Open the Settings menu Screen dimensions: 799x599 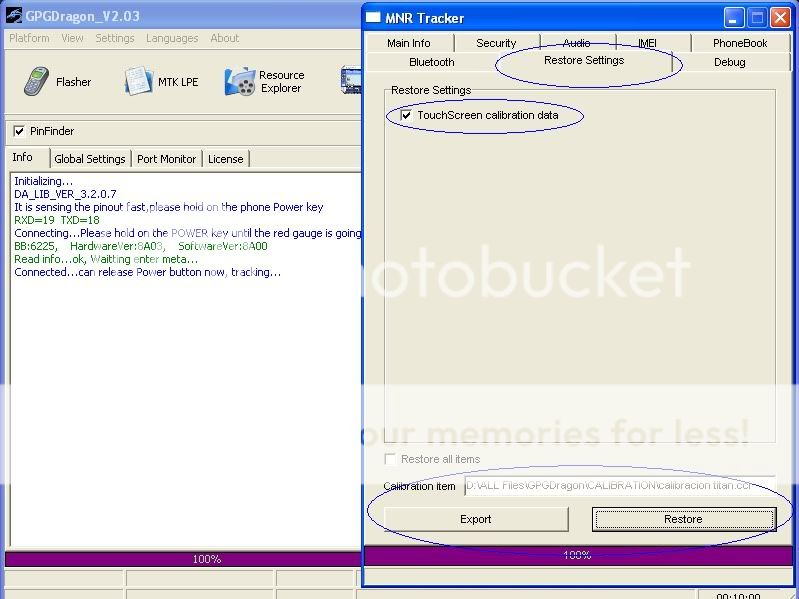[115, 38]
